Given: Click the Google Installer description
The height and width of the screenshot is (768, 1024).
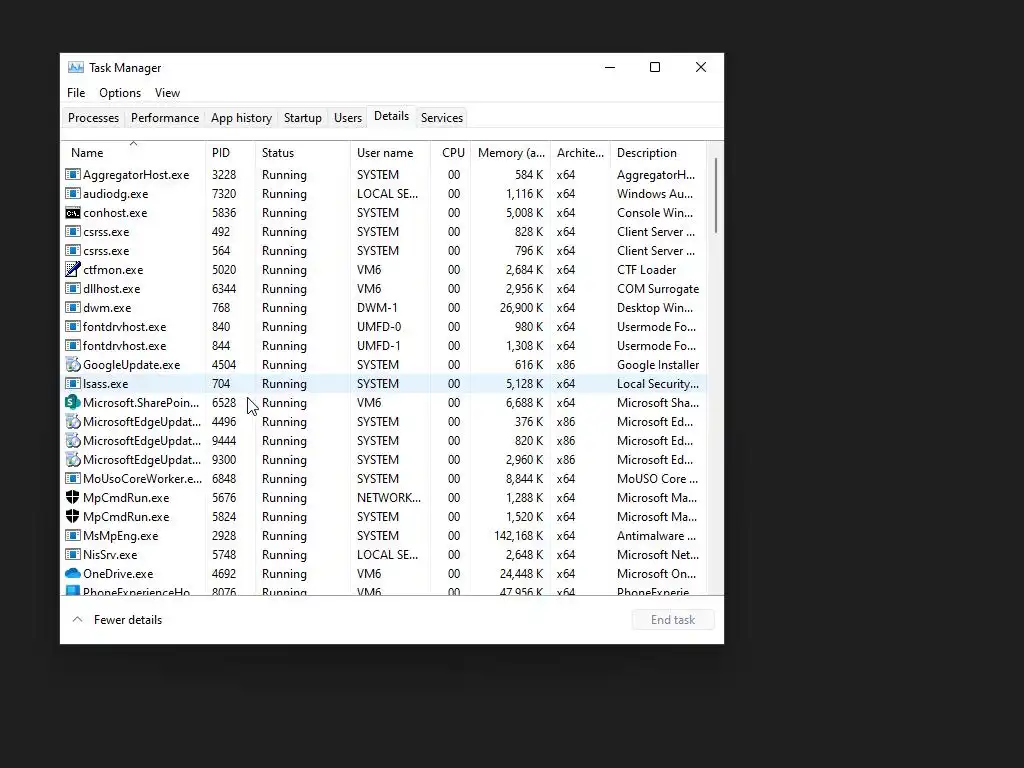Looking at the screenshot, I should [658, 364].
